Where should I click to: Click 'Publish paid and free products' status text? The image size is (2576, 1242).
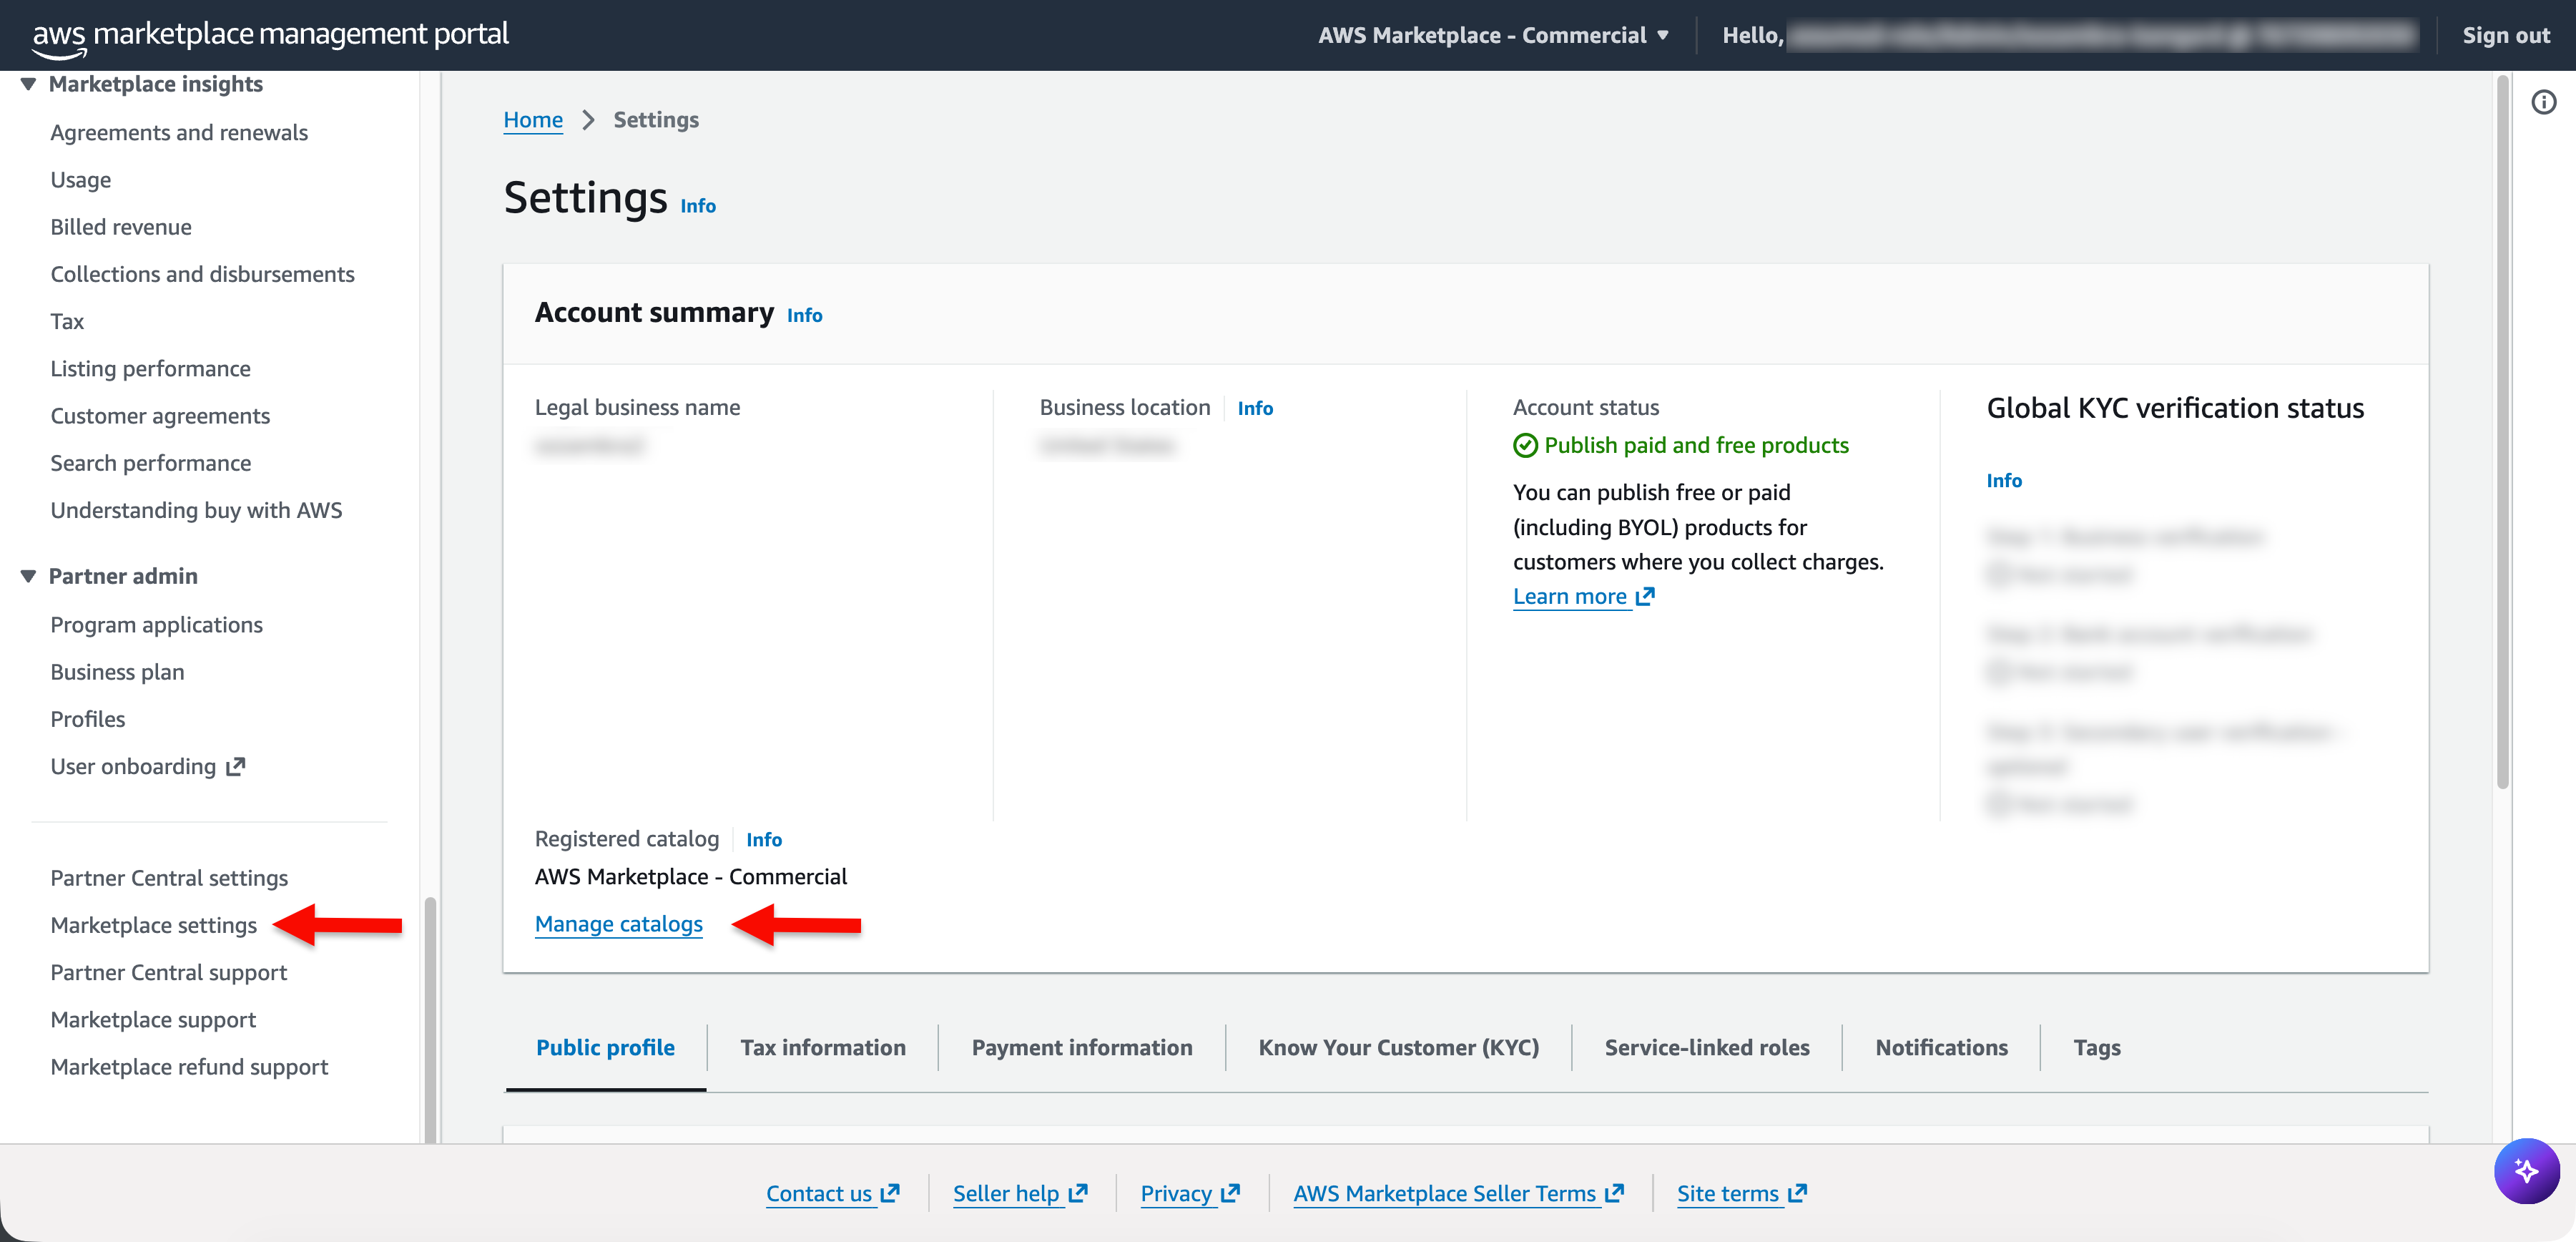(x=1696, y=446)
